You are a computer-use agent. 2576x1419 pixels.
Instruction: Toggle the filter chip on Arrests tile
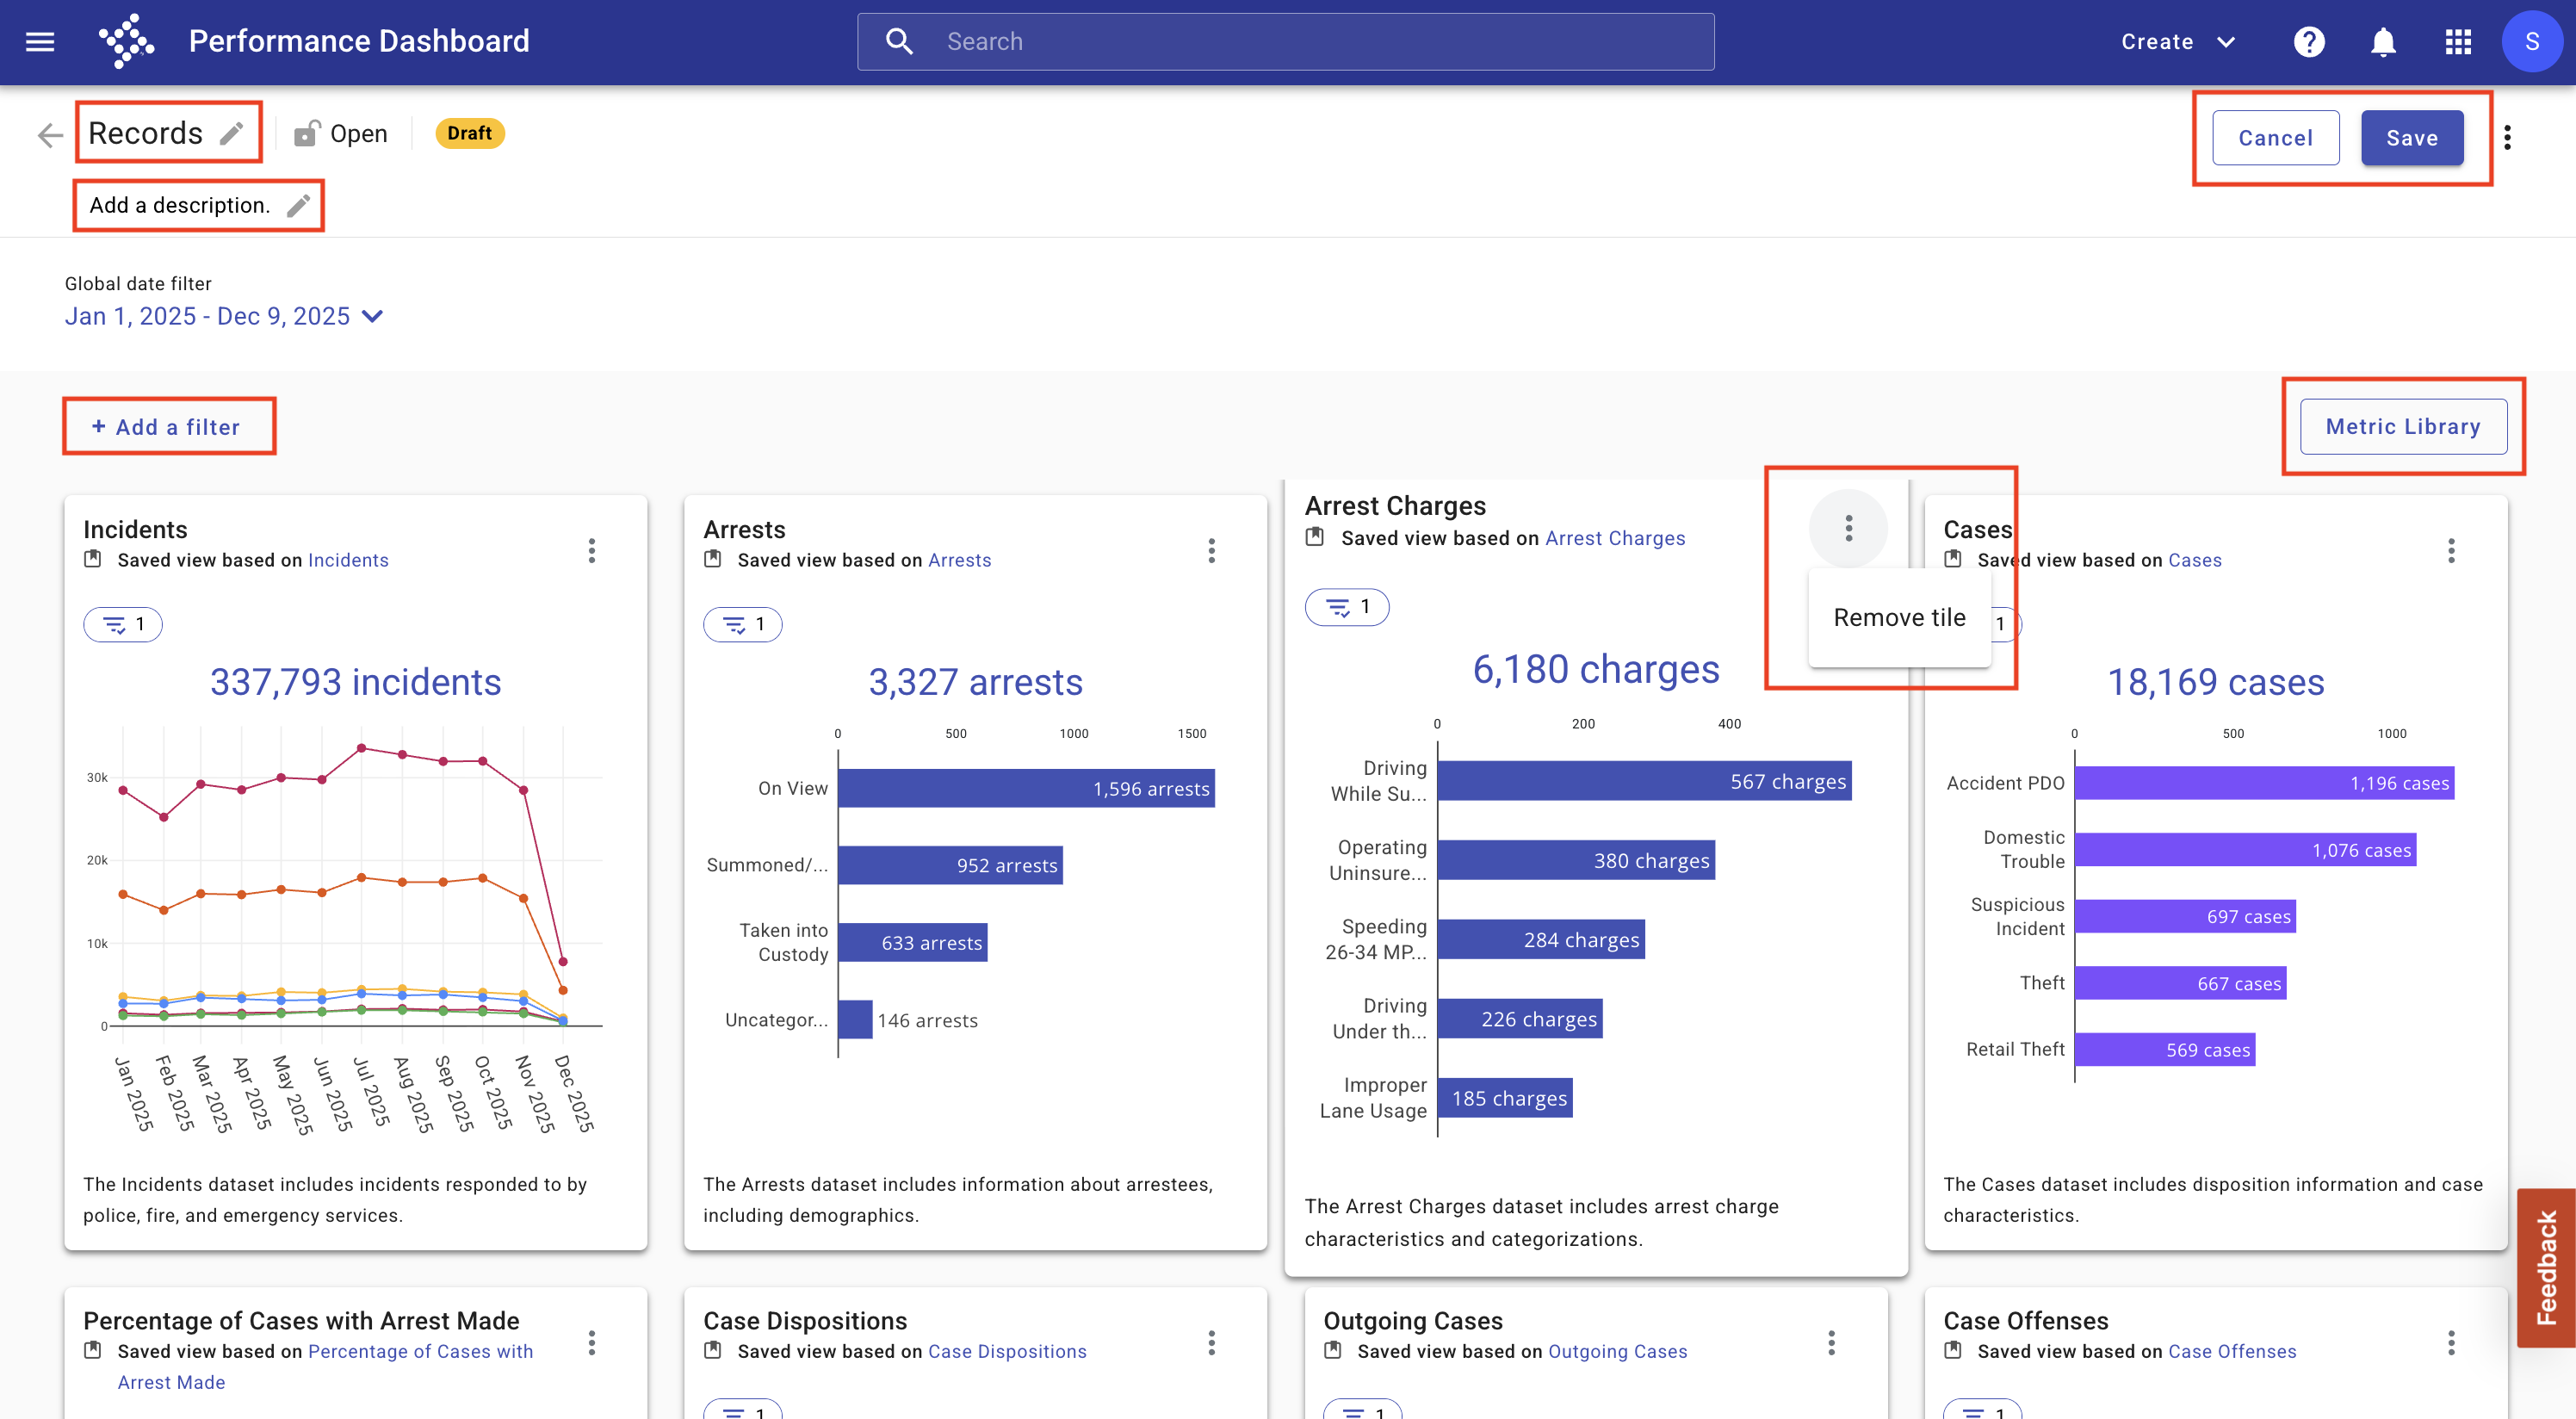[x=743, y=624]
